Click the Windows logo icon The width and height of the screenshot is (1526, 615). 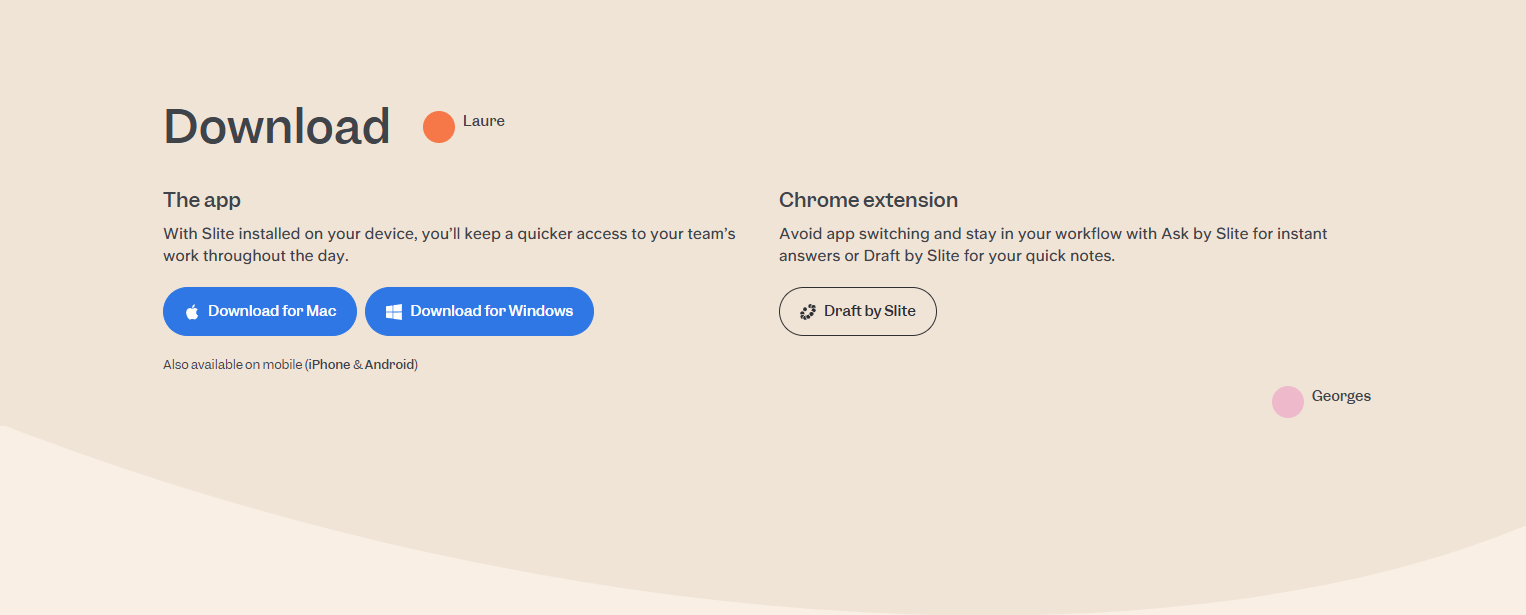[x=394, y=312]
